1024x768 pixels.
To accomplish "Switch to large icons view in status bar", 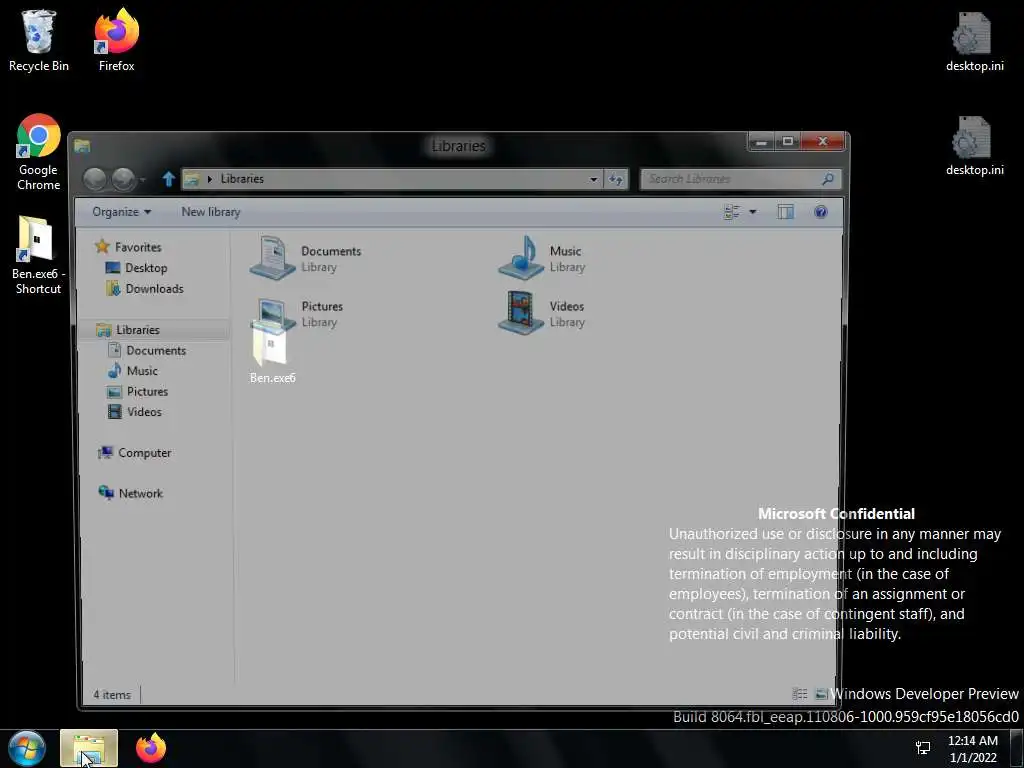I will click(821, 694).
